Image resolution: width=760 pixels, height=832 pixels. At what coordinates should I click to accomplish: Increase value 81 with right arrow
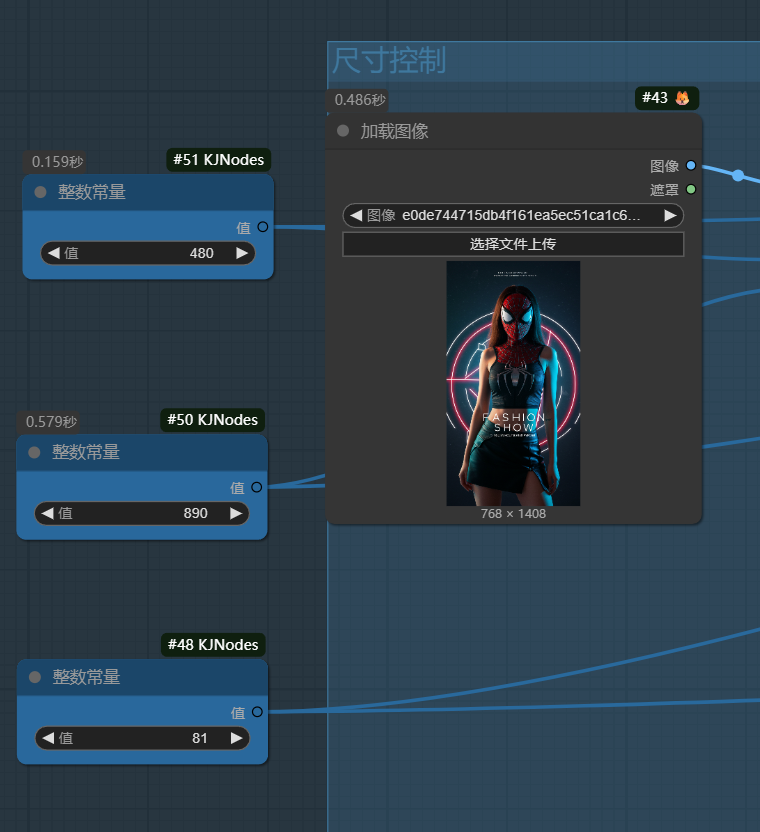pos(236,738)
